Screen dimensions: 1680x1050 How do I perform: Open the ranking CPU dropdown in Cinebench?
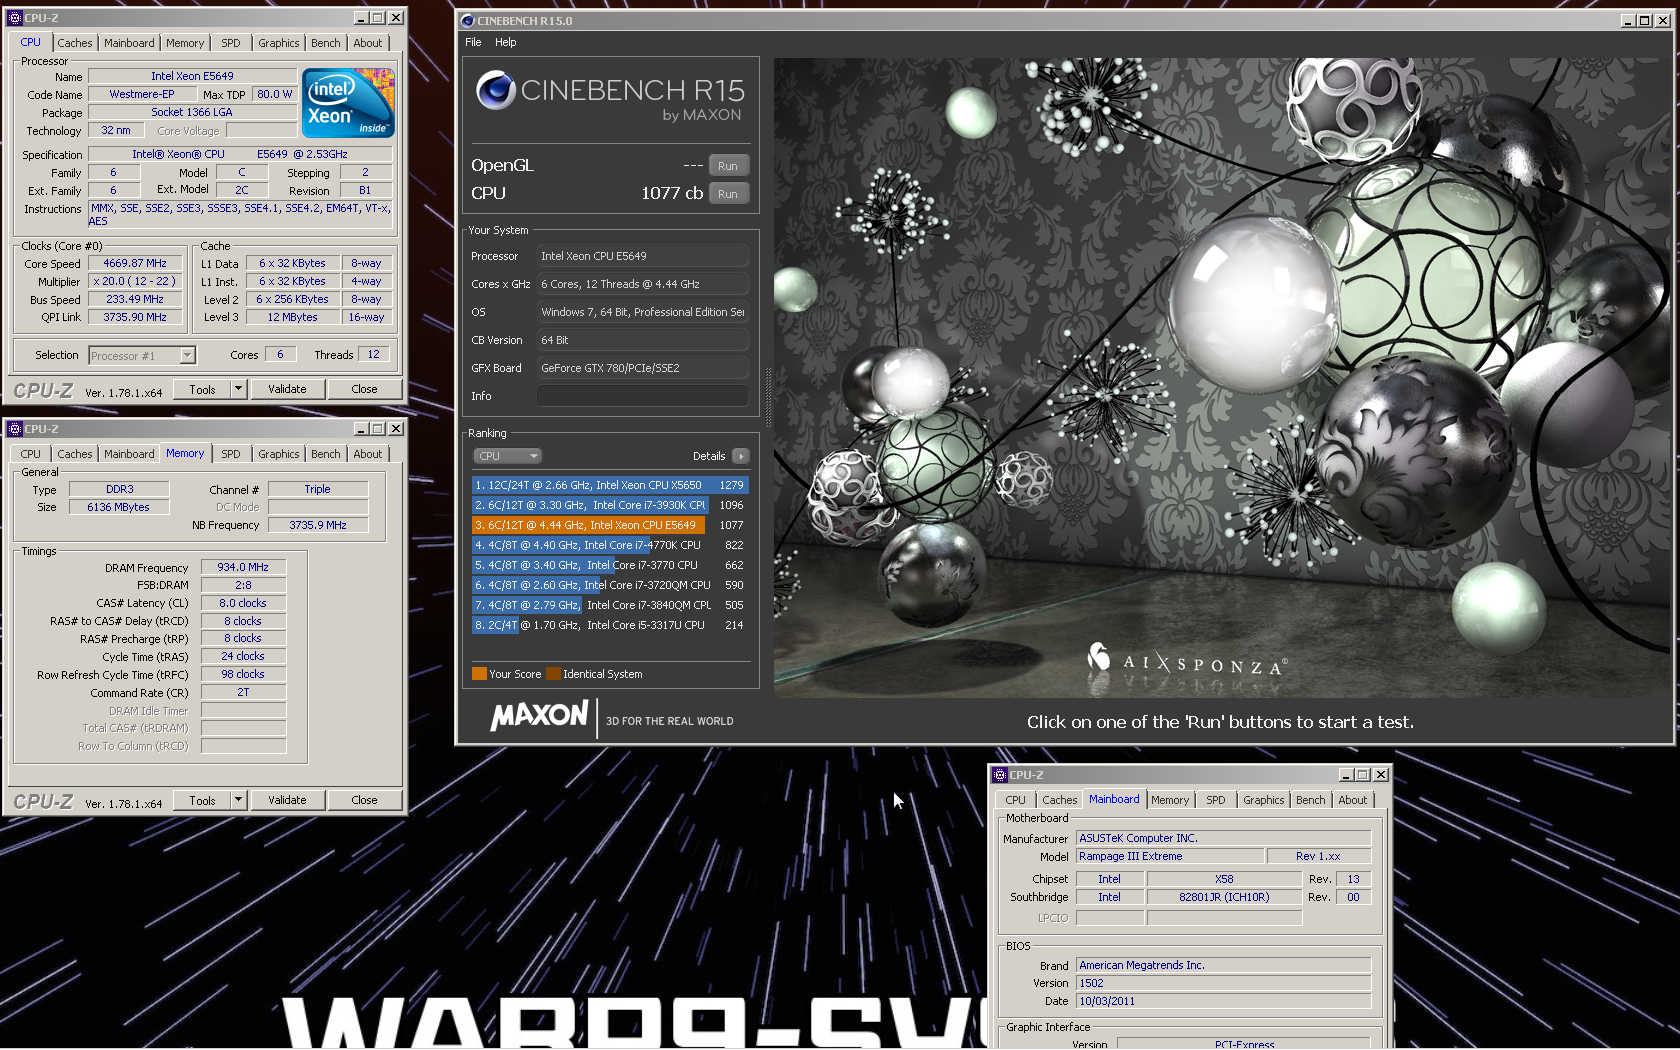coord(507,456)
